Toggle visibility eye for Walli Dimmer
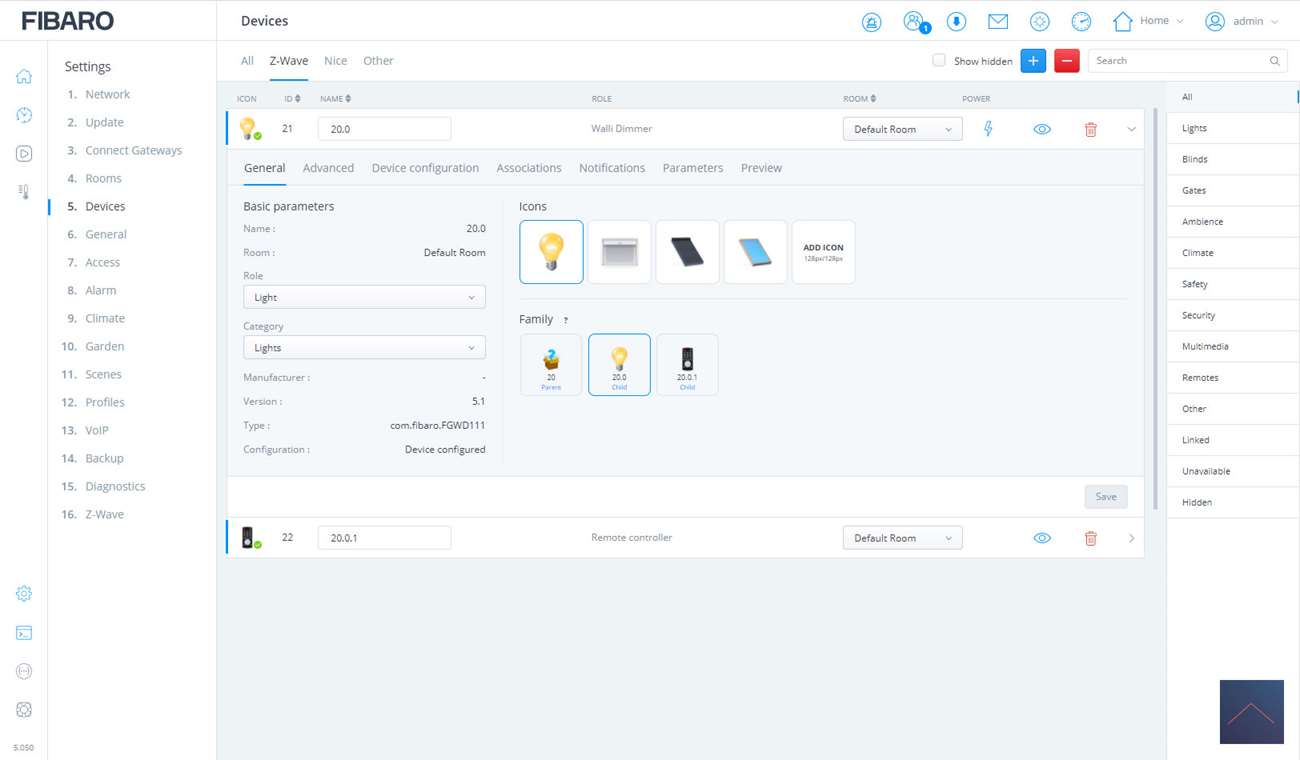Viewport: 1300px width, 760px height. pyautogui.click(x=1041, y=129)
